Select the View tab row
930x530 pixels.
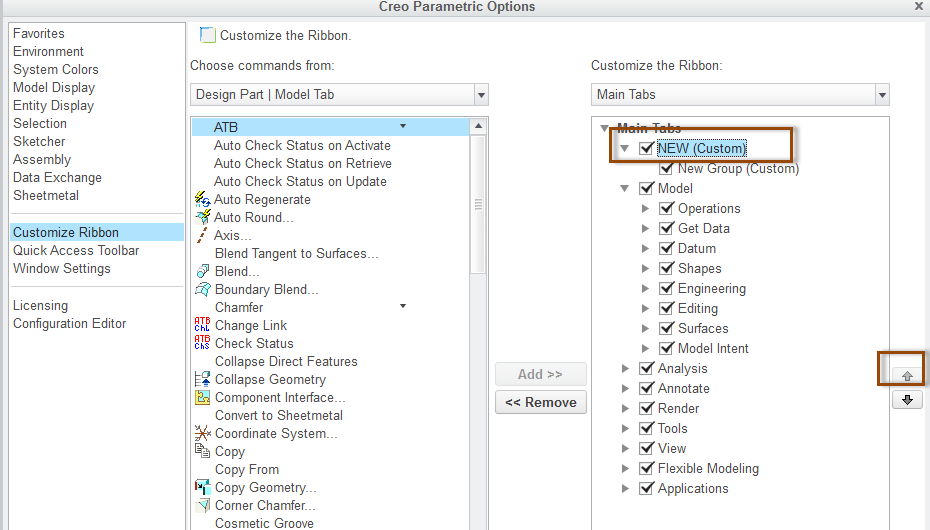671,449
